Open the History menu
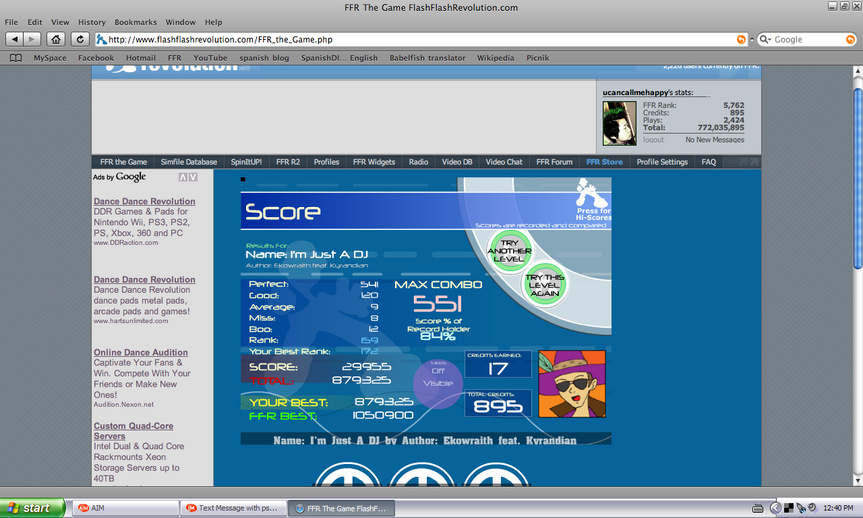Viewport: 863px width, 518px height. point(92,22)
